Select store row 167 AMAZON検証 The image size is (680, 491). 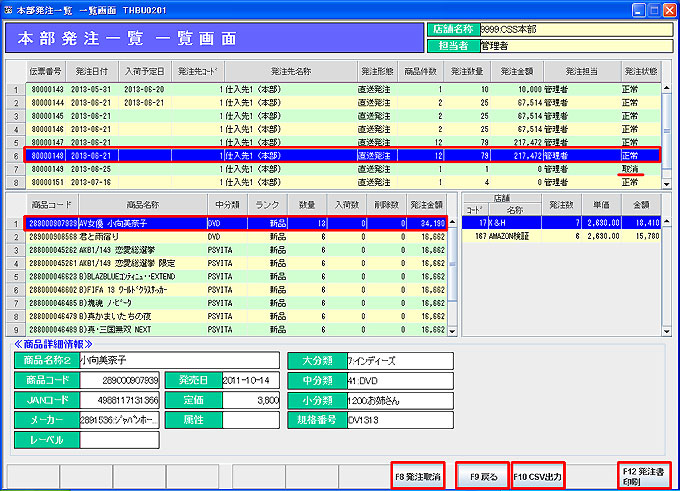point(561,236)
